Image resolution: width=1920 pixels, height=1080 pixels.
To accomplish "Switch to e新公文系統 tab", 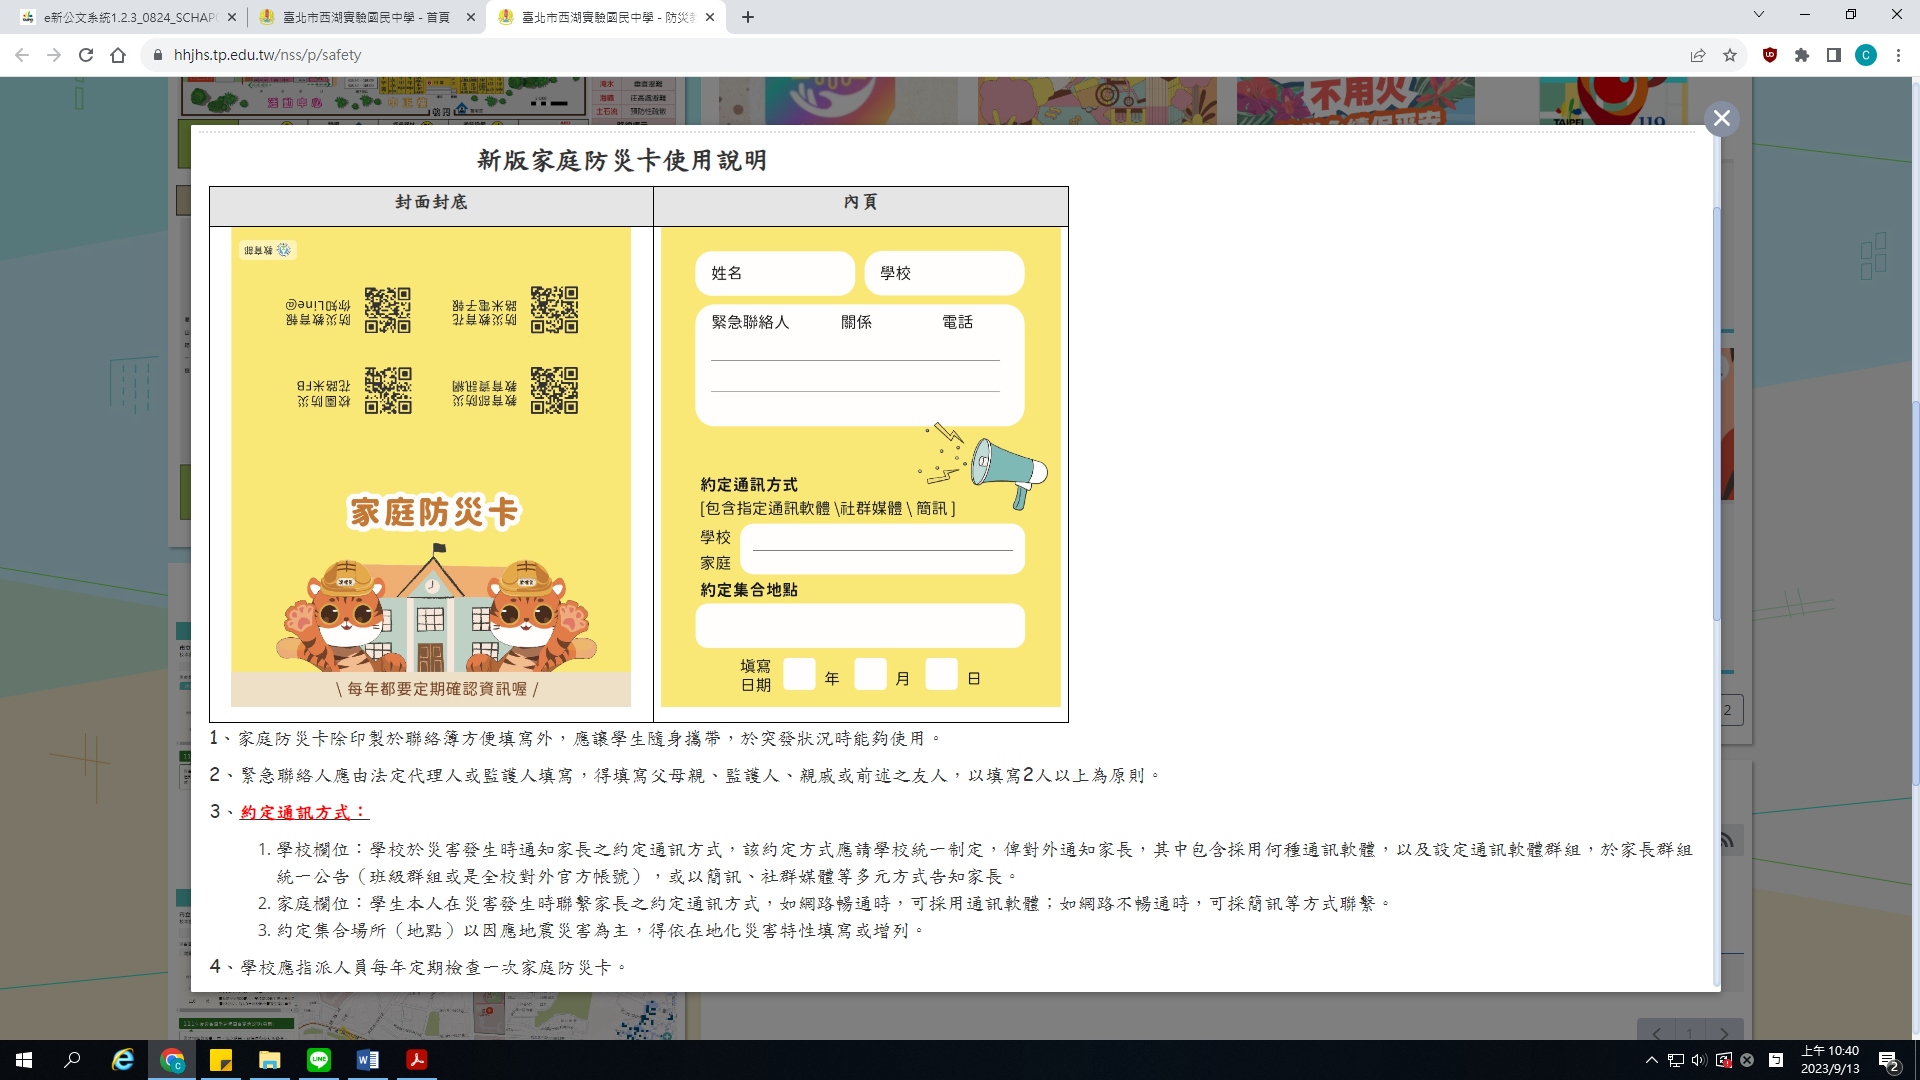I will [x=130, y=17].
